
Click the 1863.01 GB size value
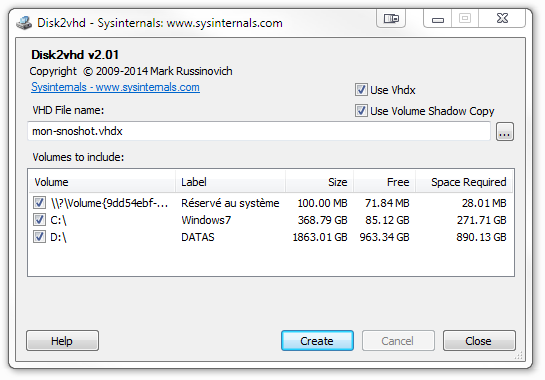coord(320,237)
